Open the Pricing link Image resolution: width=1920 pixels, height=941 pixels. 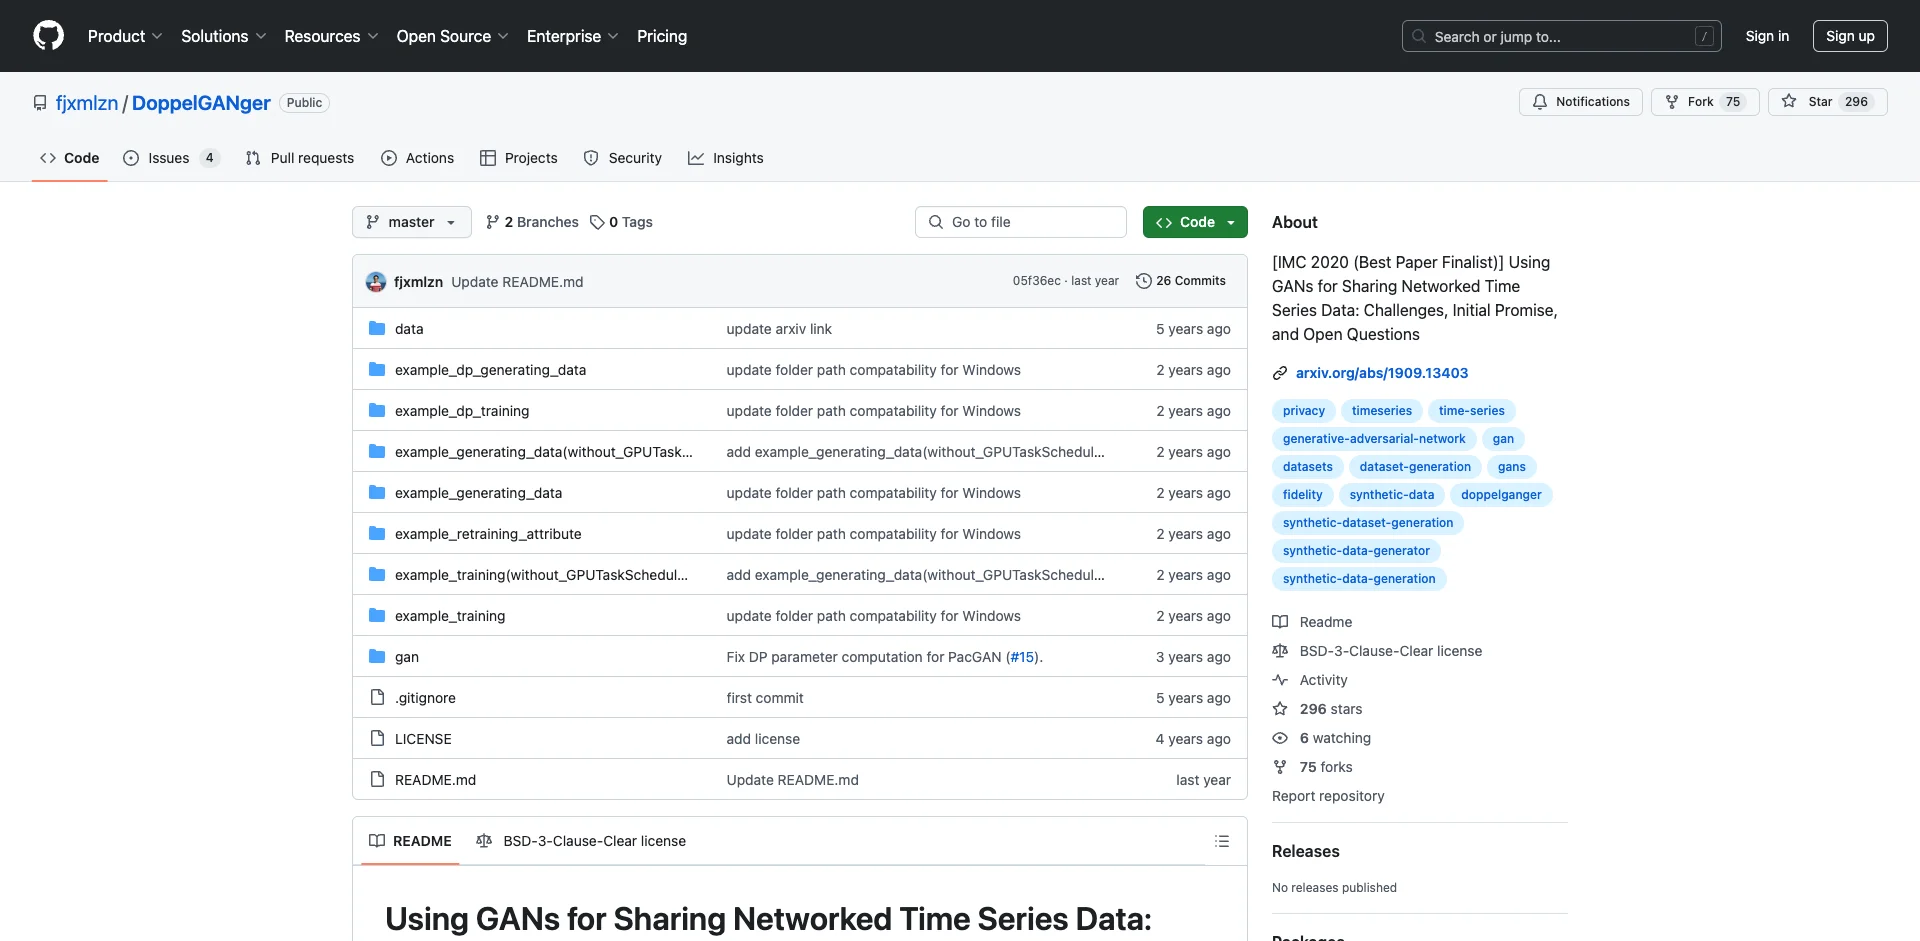tap(662, 36)
